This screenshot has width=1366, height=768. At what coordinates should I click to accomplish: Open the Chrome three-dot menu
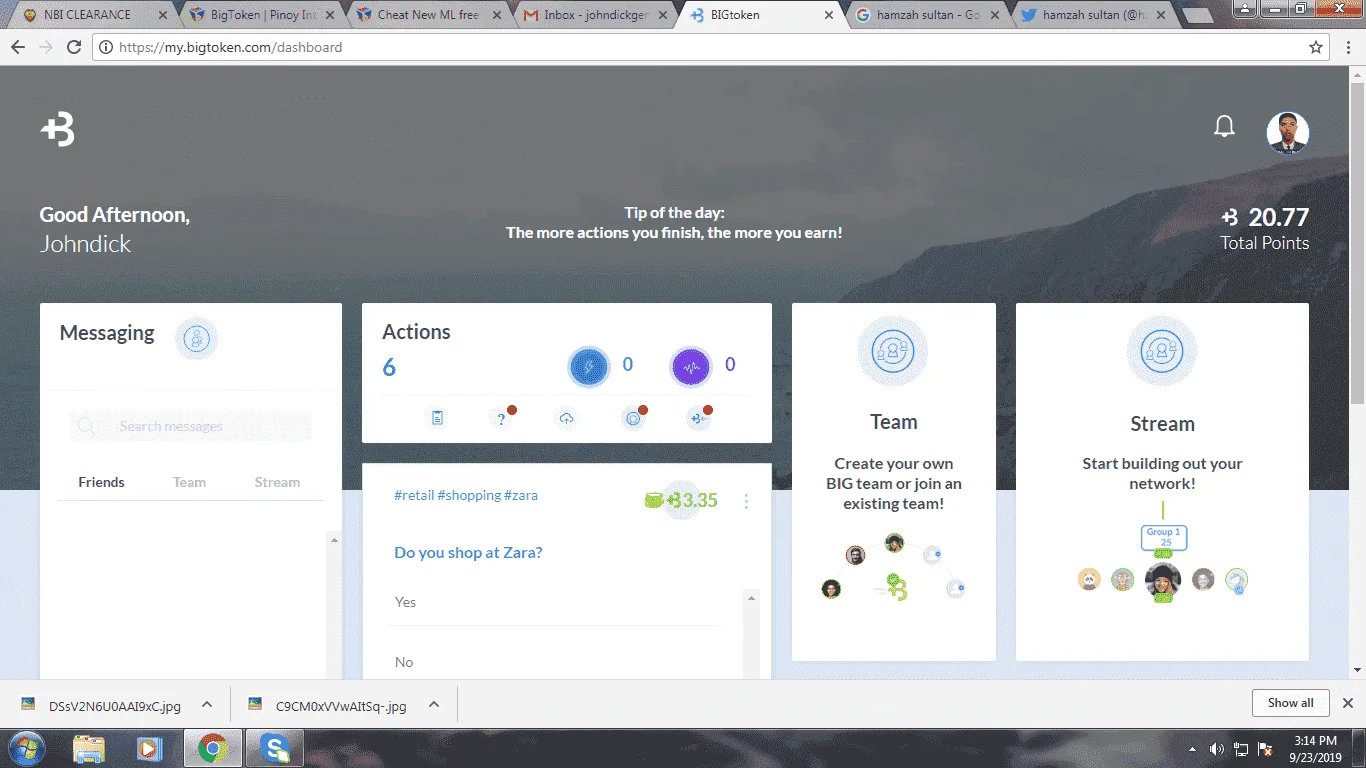(1348, 47)
